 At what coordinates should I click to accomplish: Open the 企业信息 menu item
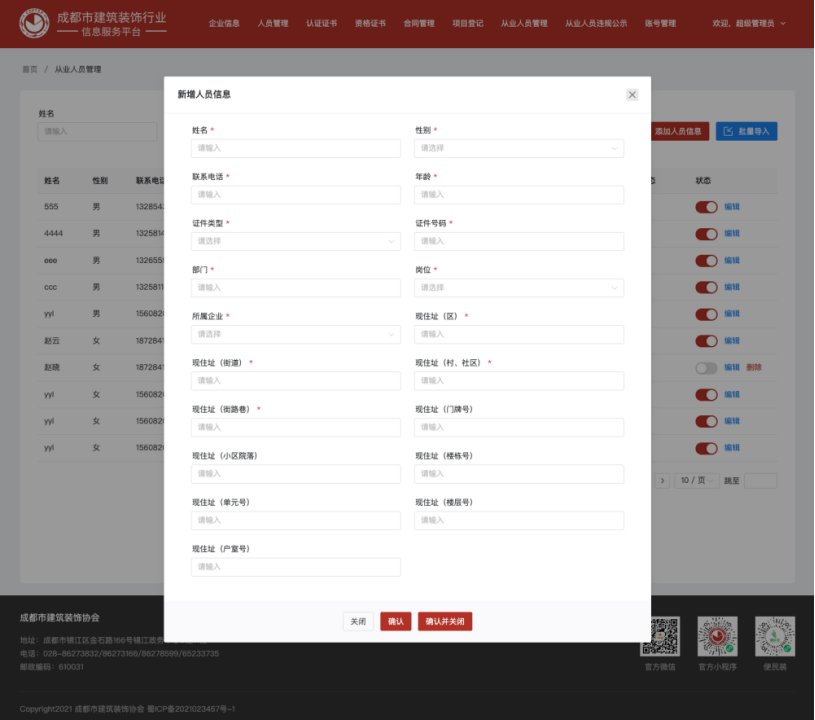coord(224,23)
